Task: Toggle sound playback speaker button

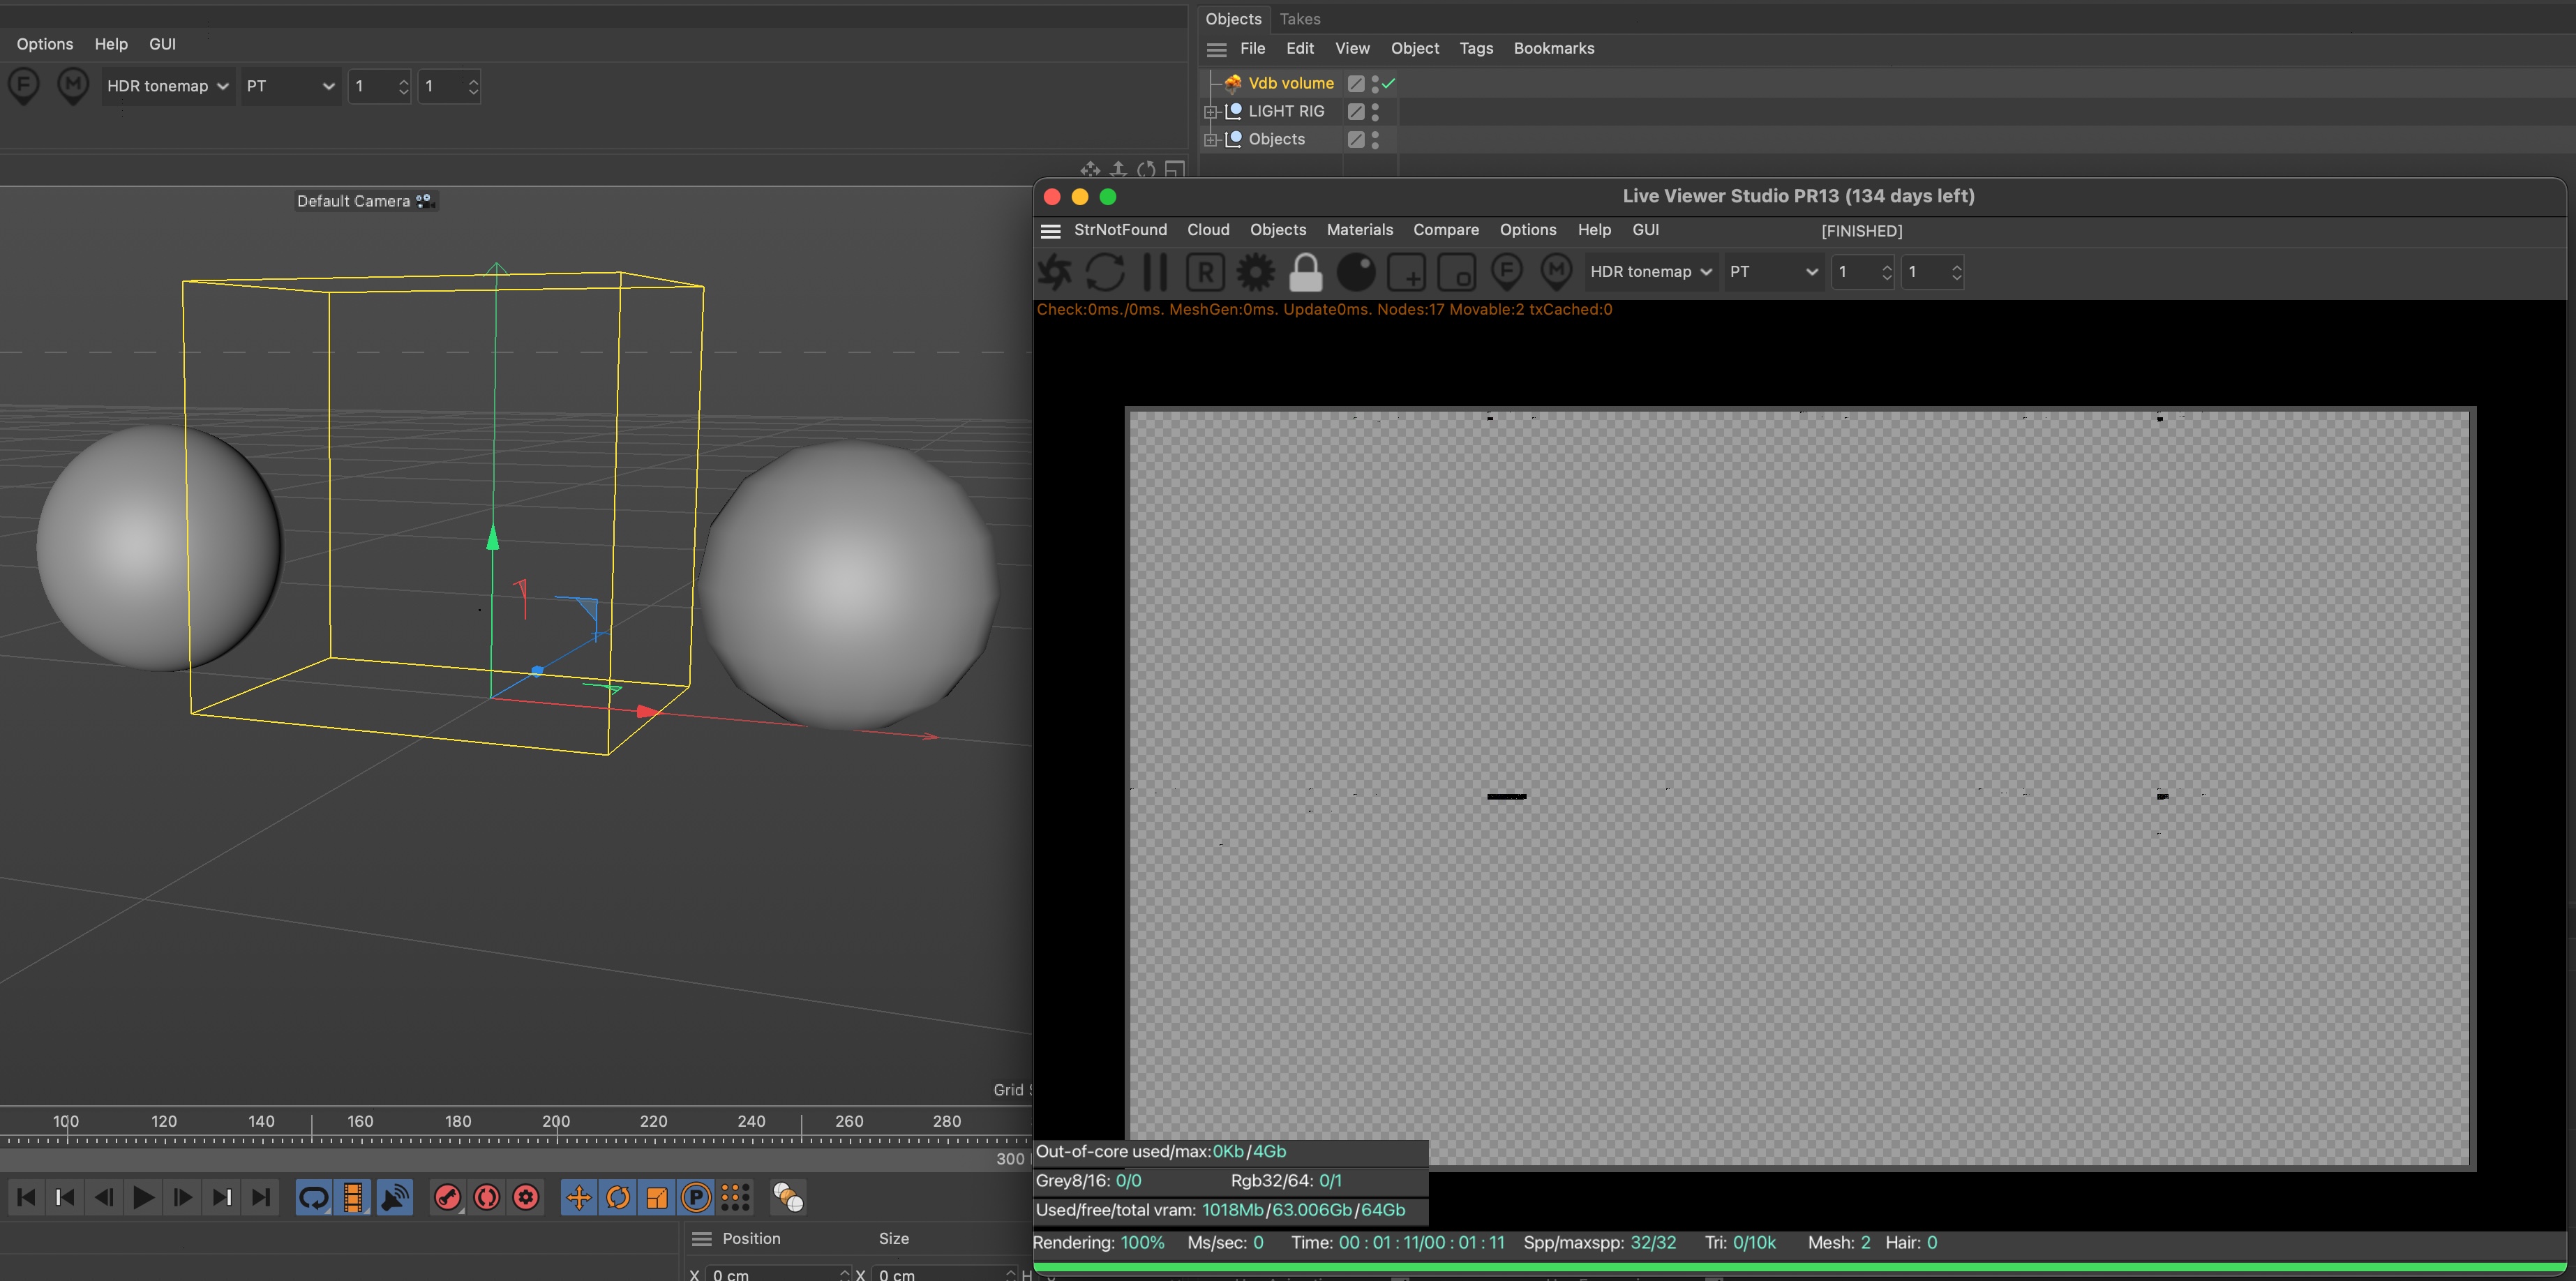Action: click(395, 1197)
